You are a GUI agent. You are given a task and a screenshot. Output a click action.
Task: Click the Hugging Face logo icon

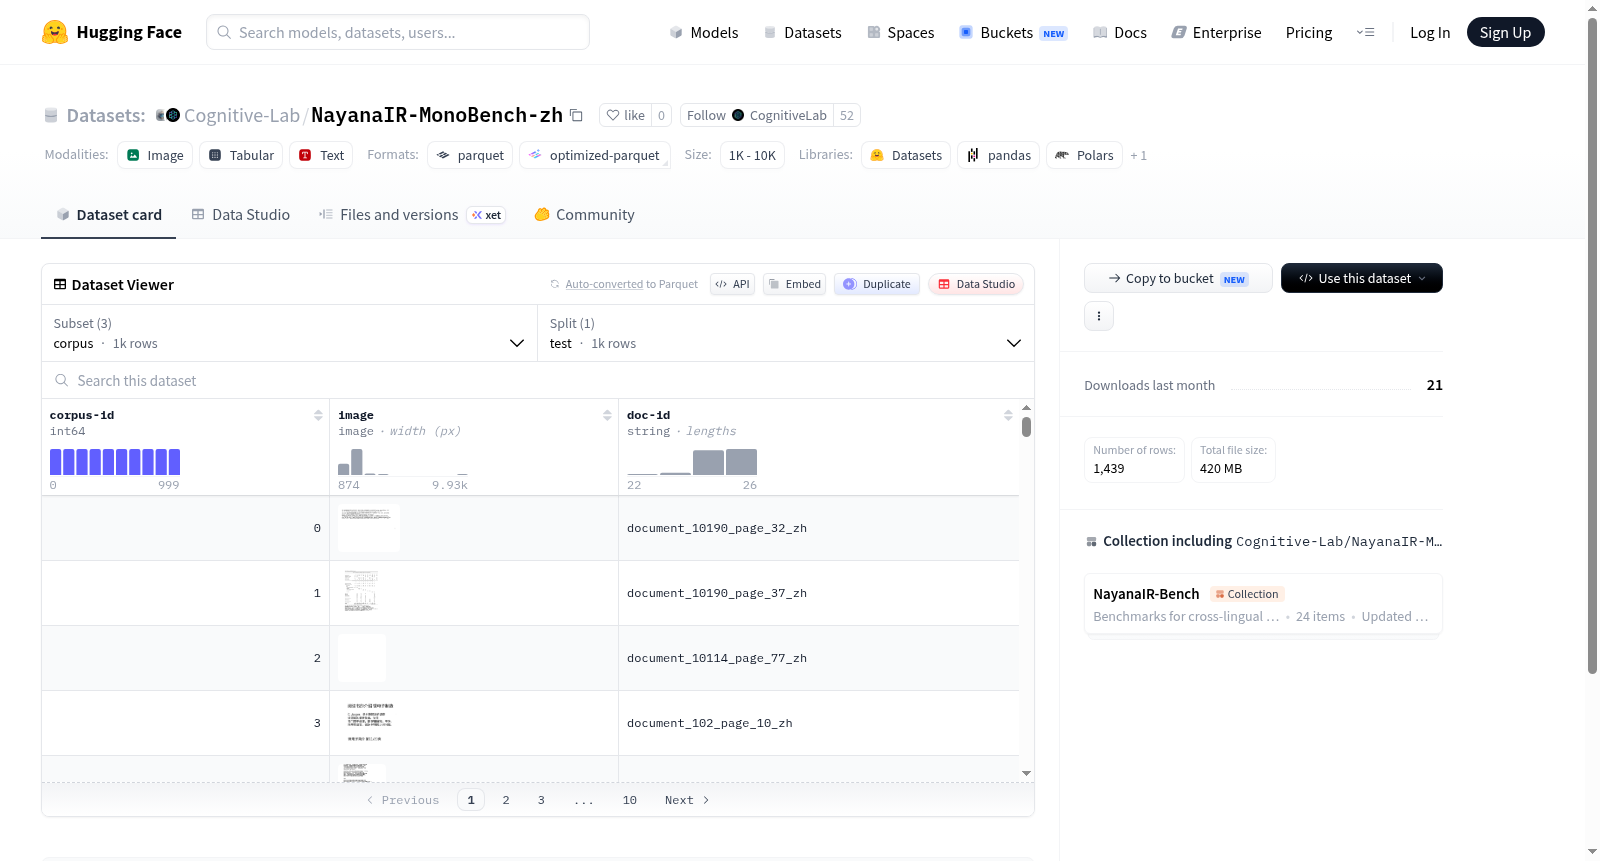click(55, 32)
